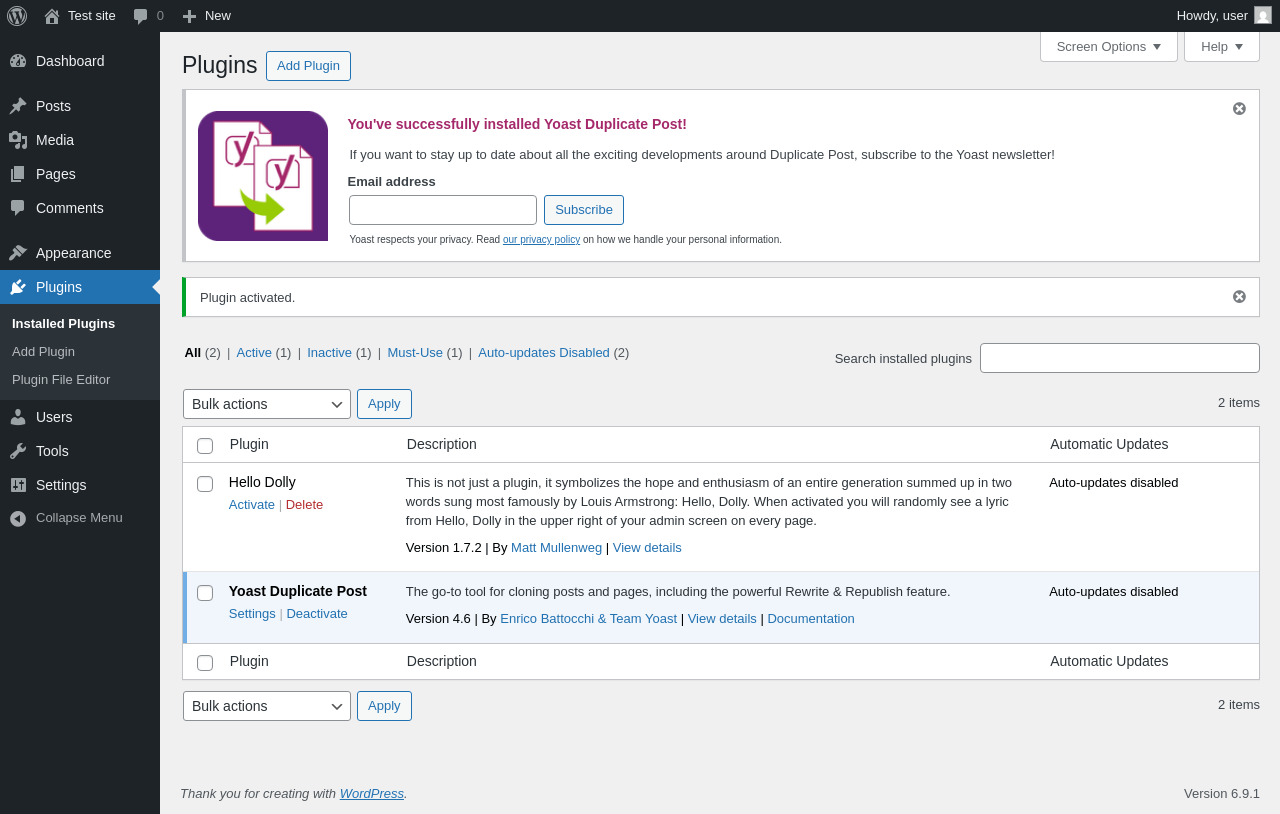Click the bottom '2 items' count
The width and height of the screenshot is (1280, 814).
point(1239,705)
